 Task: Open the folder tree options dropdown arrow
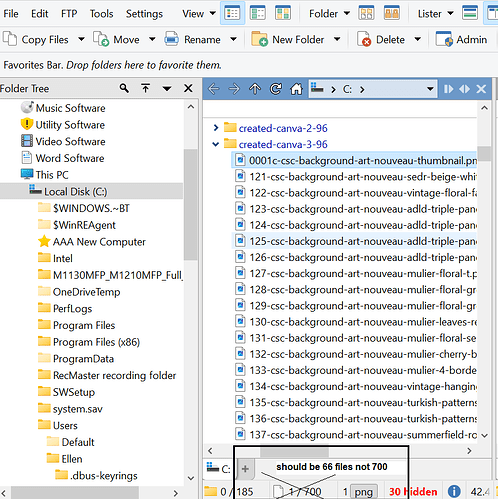click(x=167, y=89)
